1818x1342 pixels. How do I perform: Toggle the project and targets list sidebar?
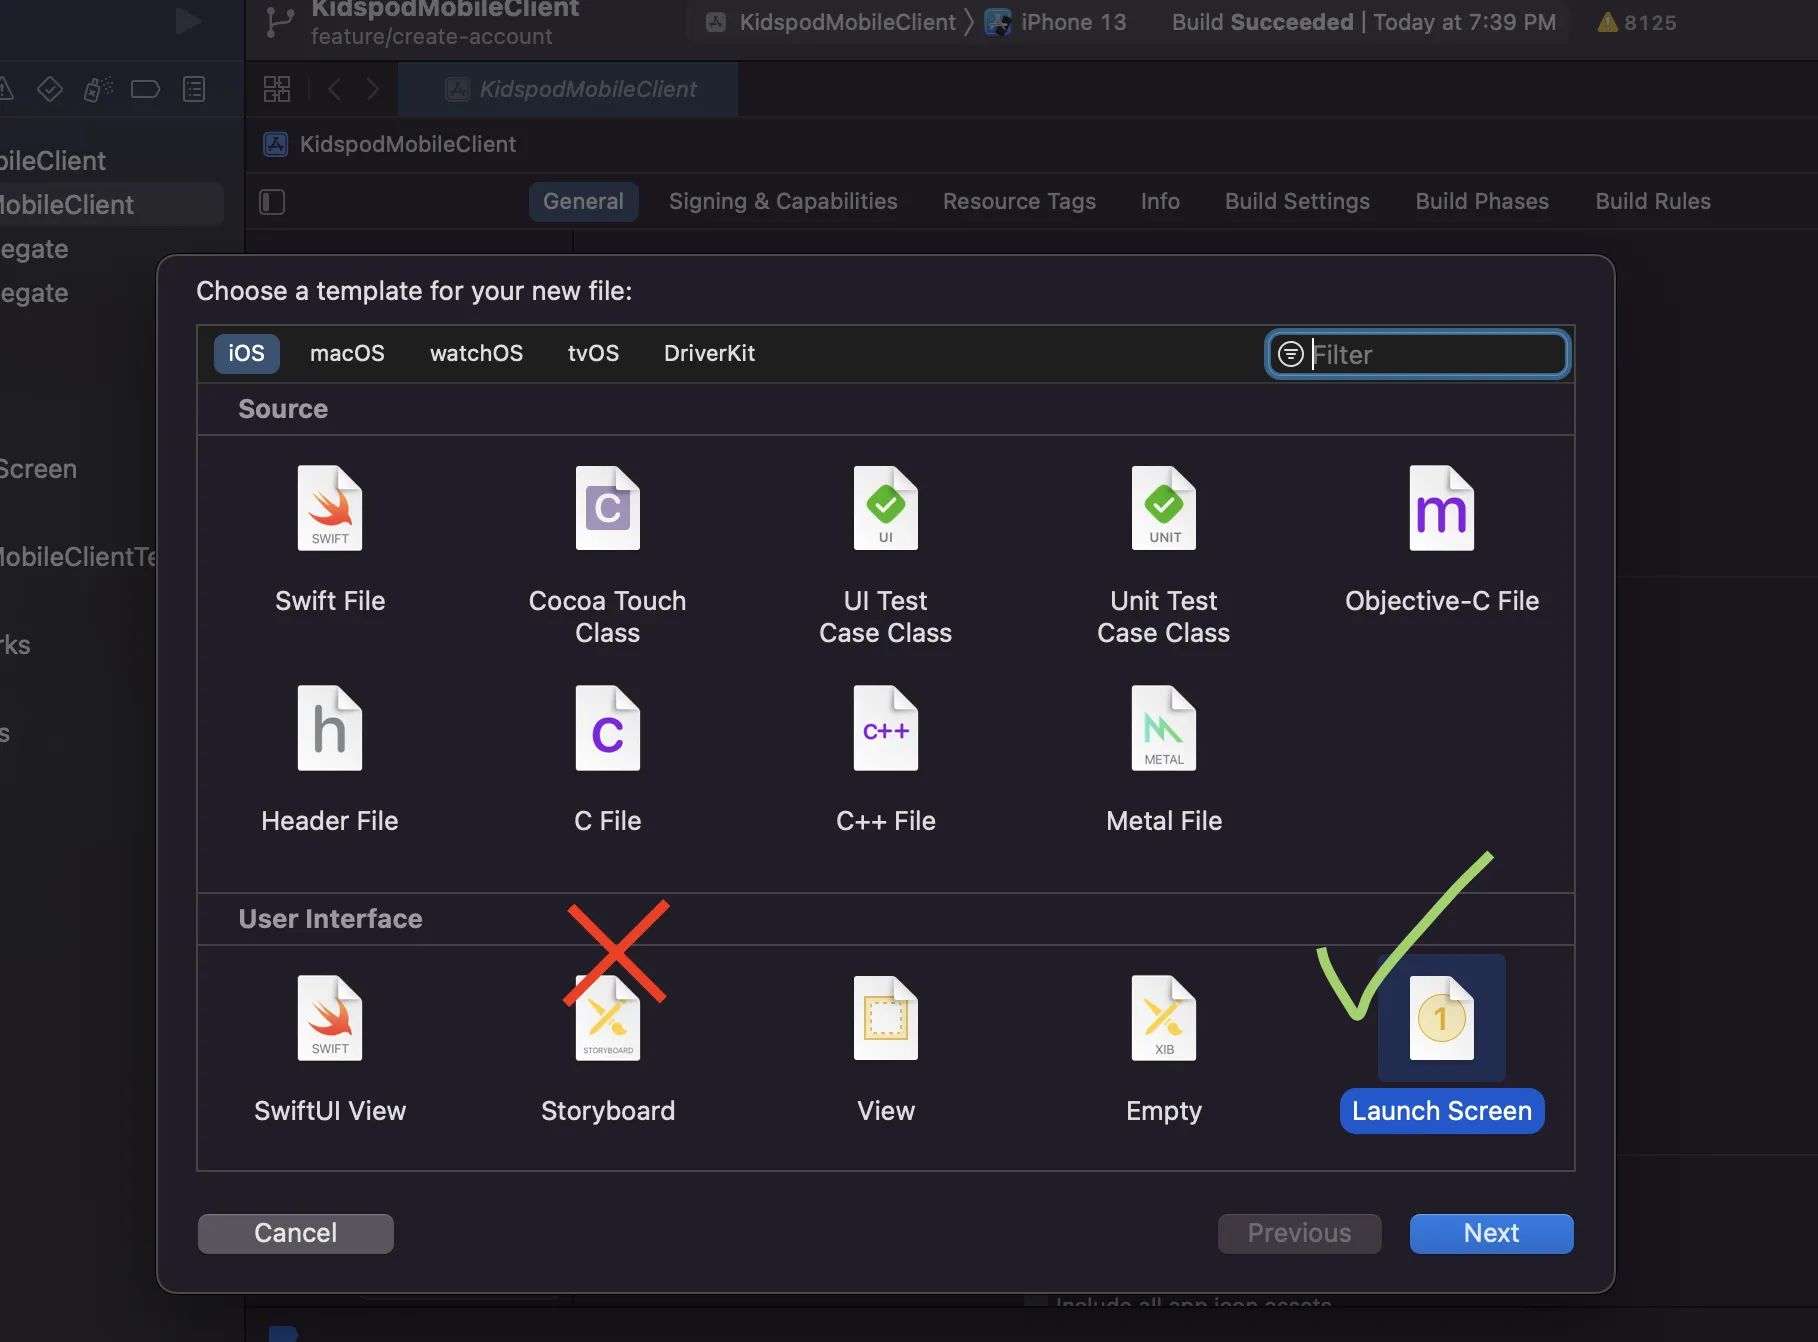pos(272,202)
